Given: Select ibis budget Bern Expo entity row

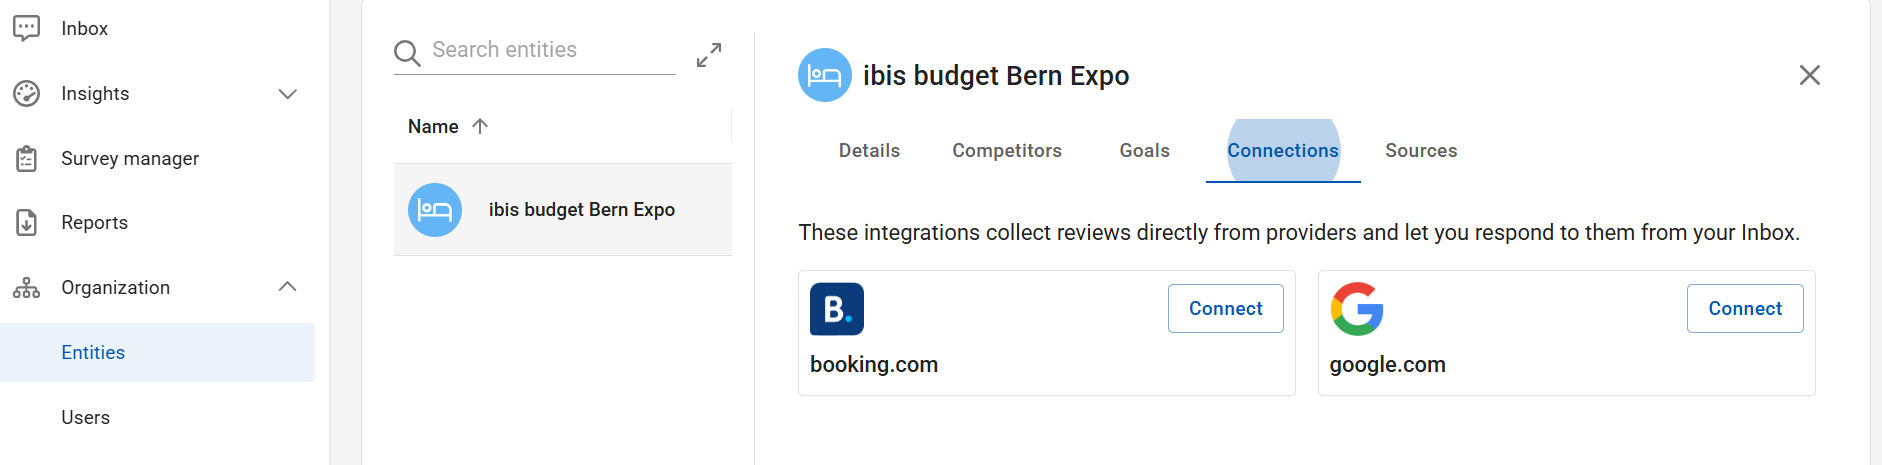Looking at the screenshot, I should point(563,210).
